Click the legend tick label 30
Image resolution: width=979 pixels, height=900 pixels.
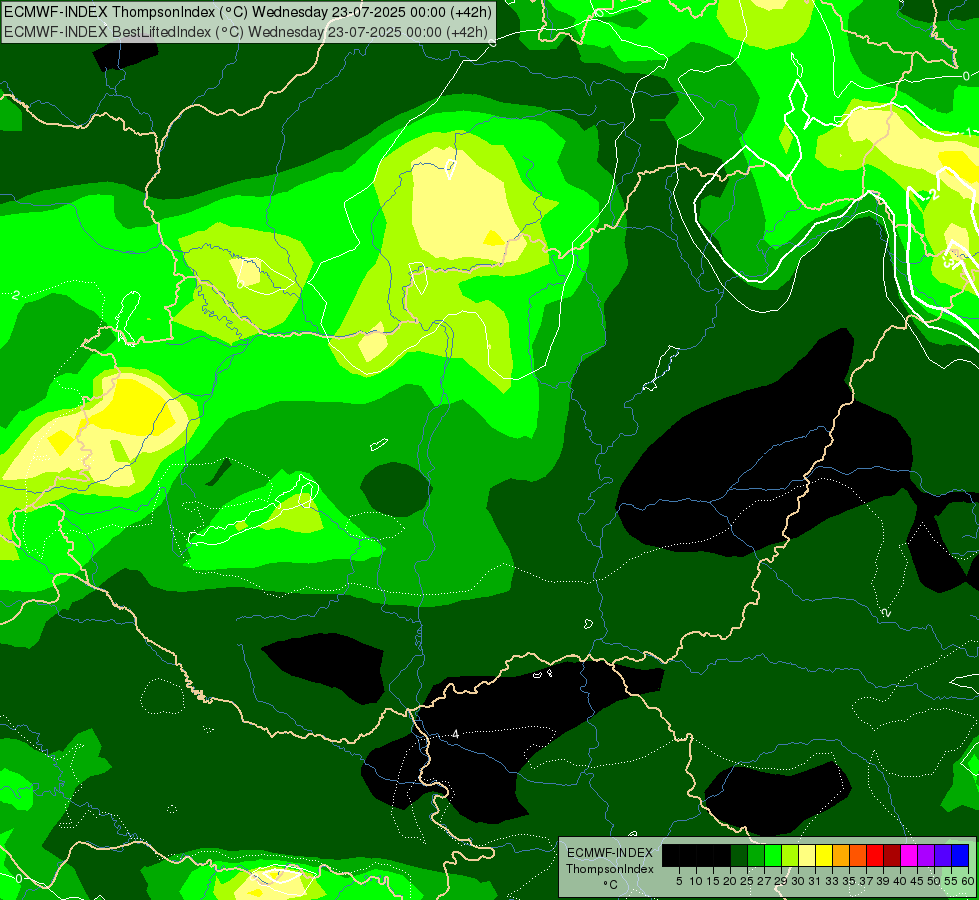pos(799,881)
